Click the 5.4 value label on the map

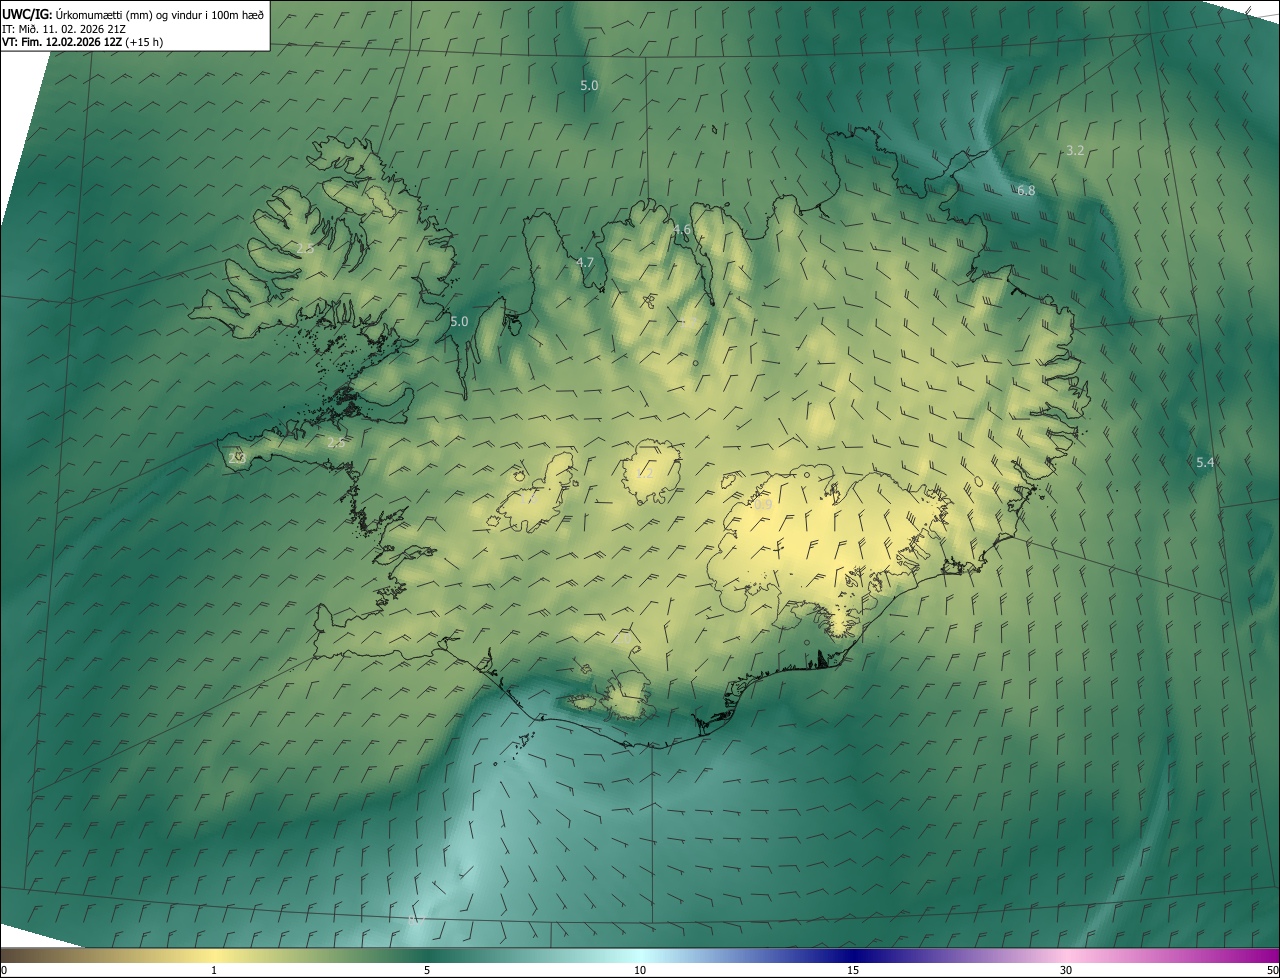point(1205,462)
